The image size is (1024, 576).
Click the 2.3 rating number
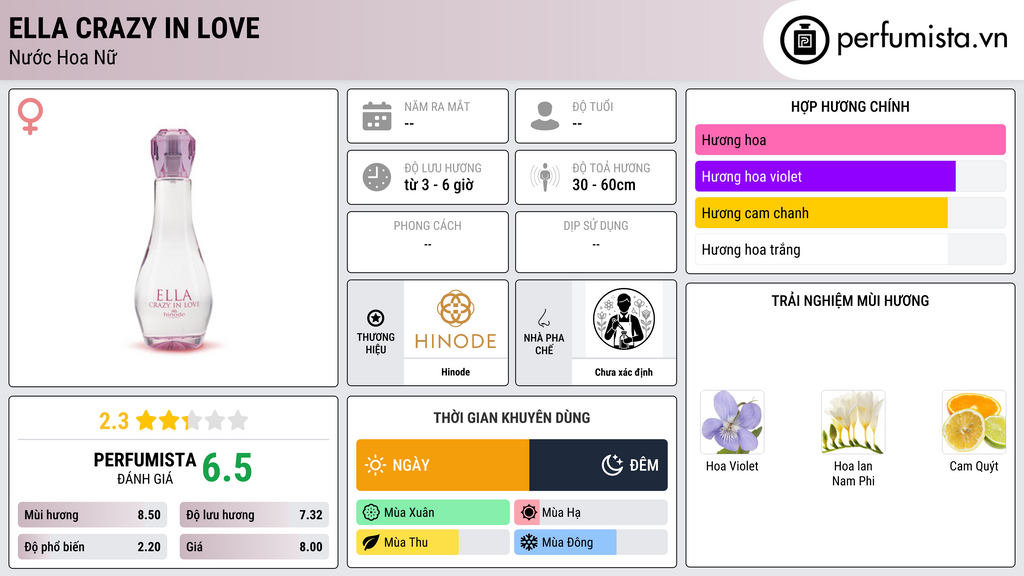coord(114,421)
